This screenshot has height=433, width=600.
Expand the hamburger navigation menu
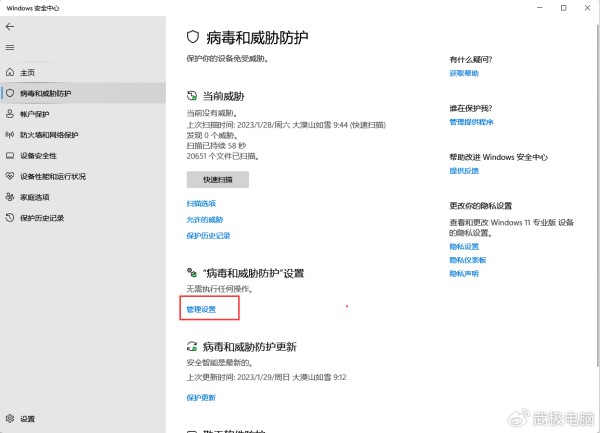(10, 47)
